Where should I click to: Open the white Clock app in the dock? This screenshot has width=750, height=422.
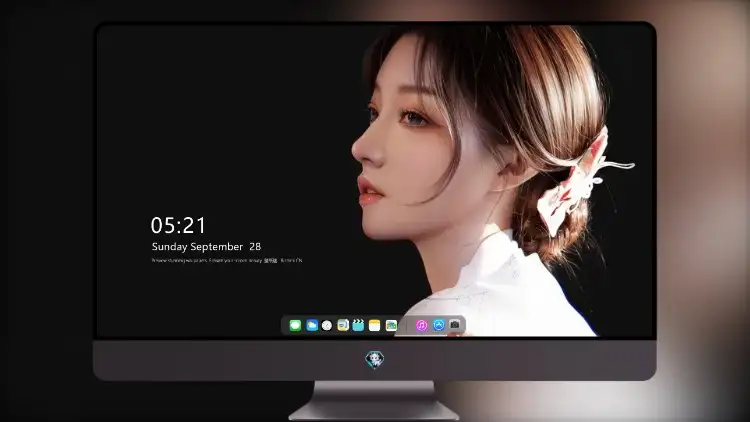(327, 325)
